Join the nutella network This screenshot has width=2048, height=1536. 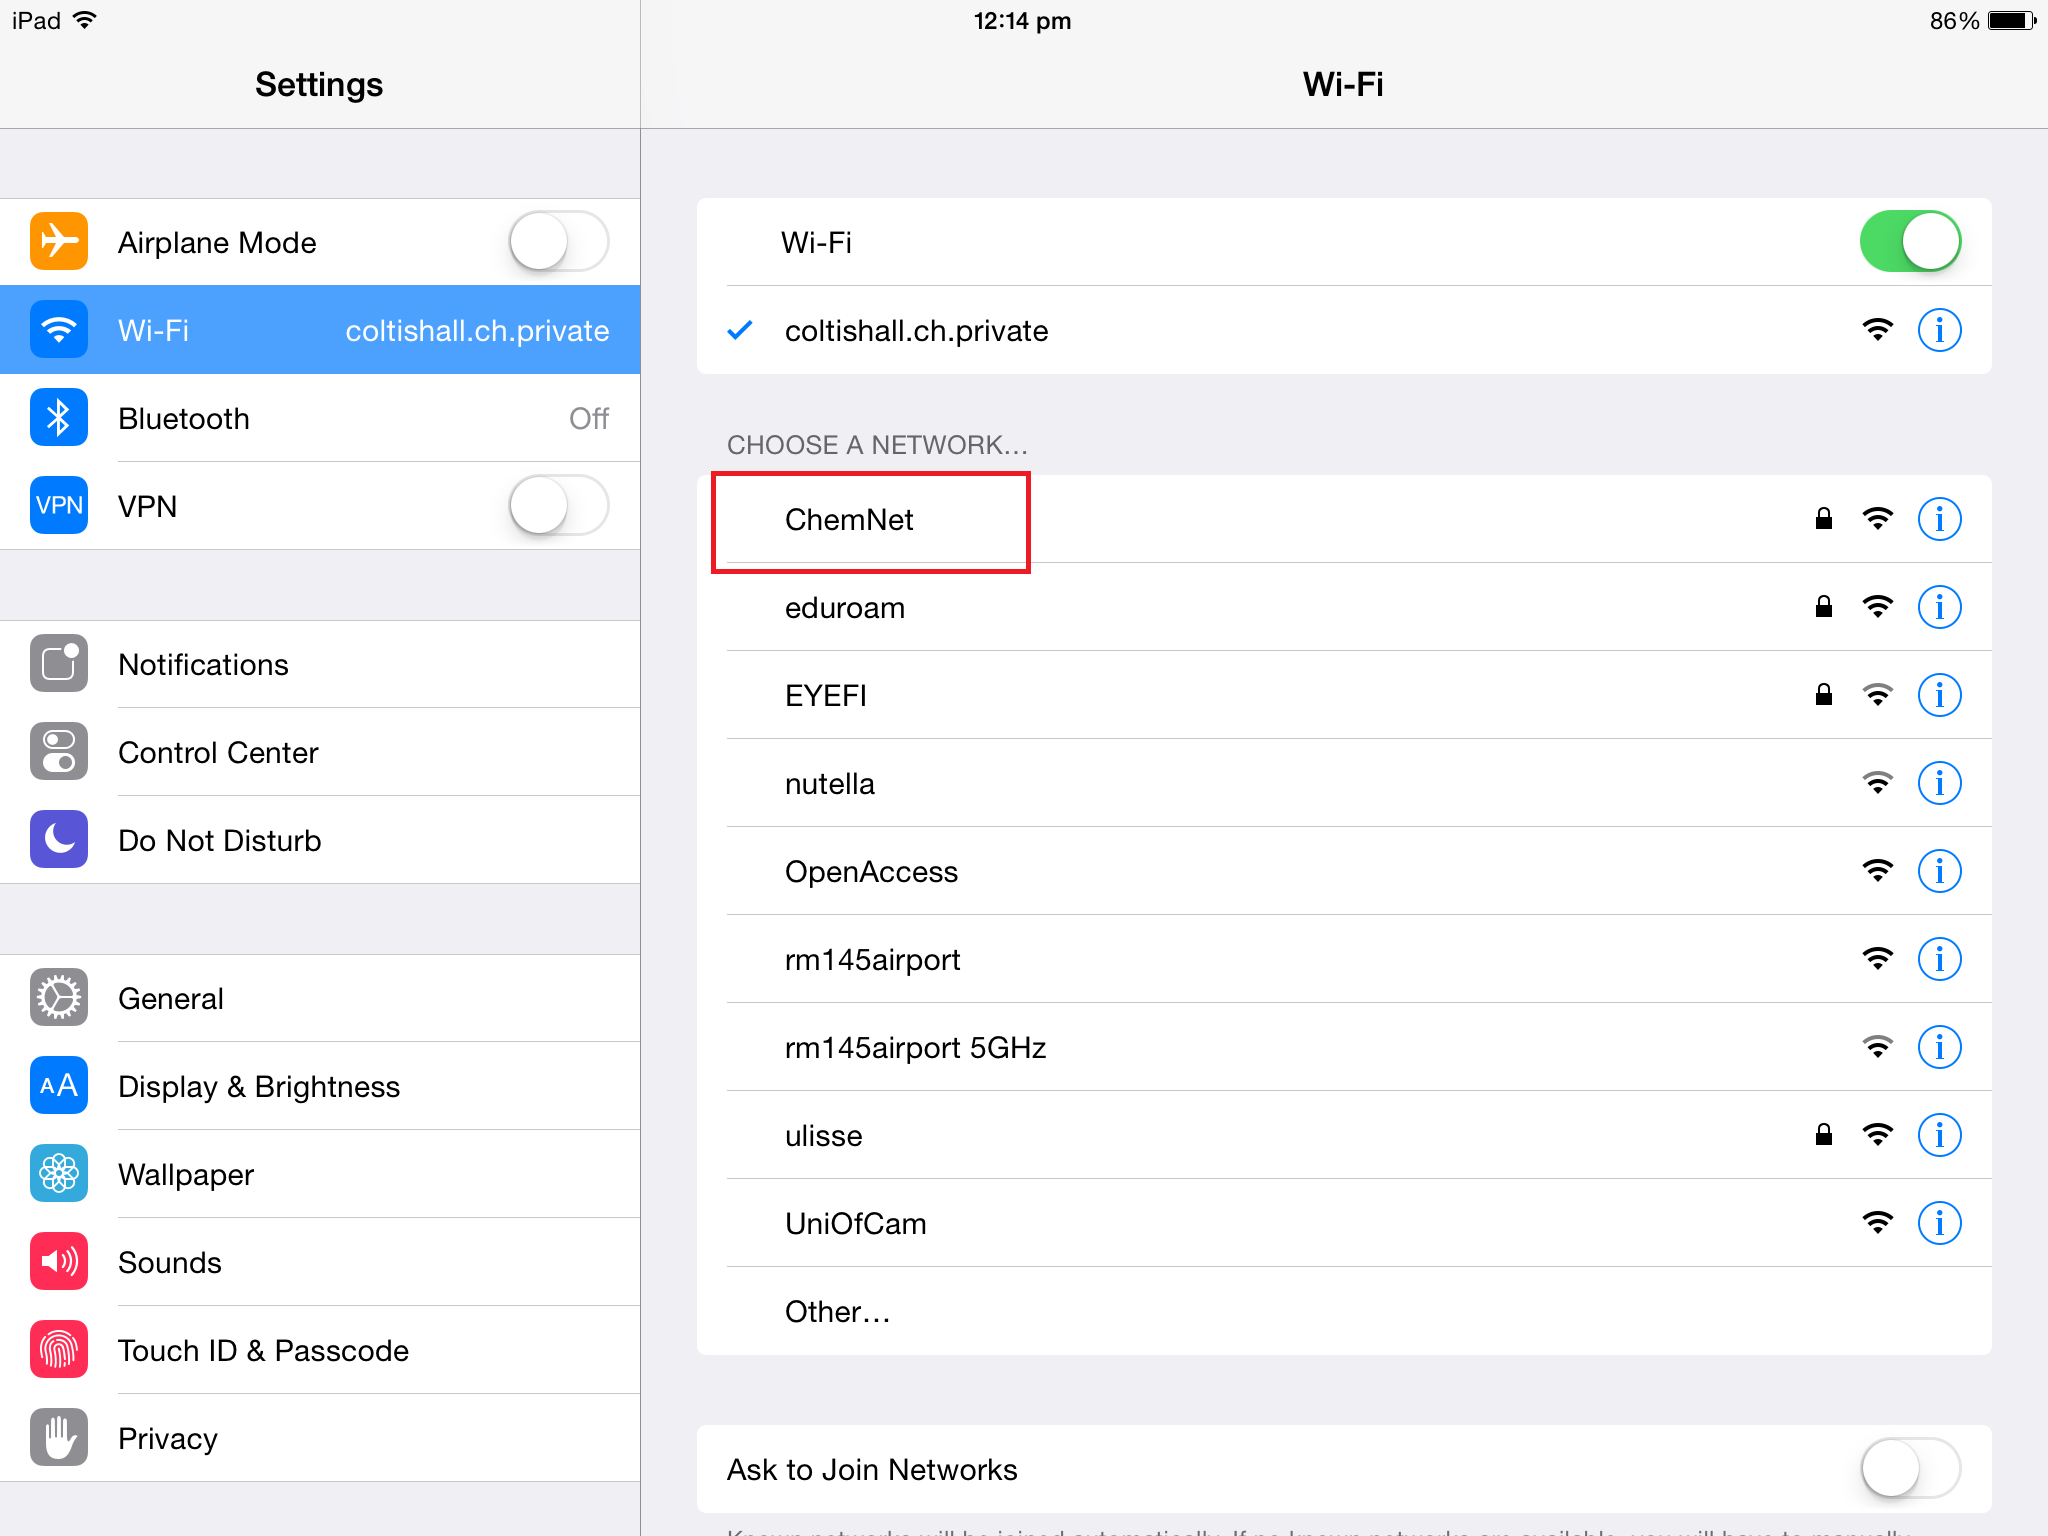tap(1344, 783)
